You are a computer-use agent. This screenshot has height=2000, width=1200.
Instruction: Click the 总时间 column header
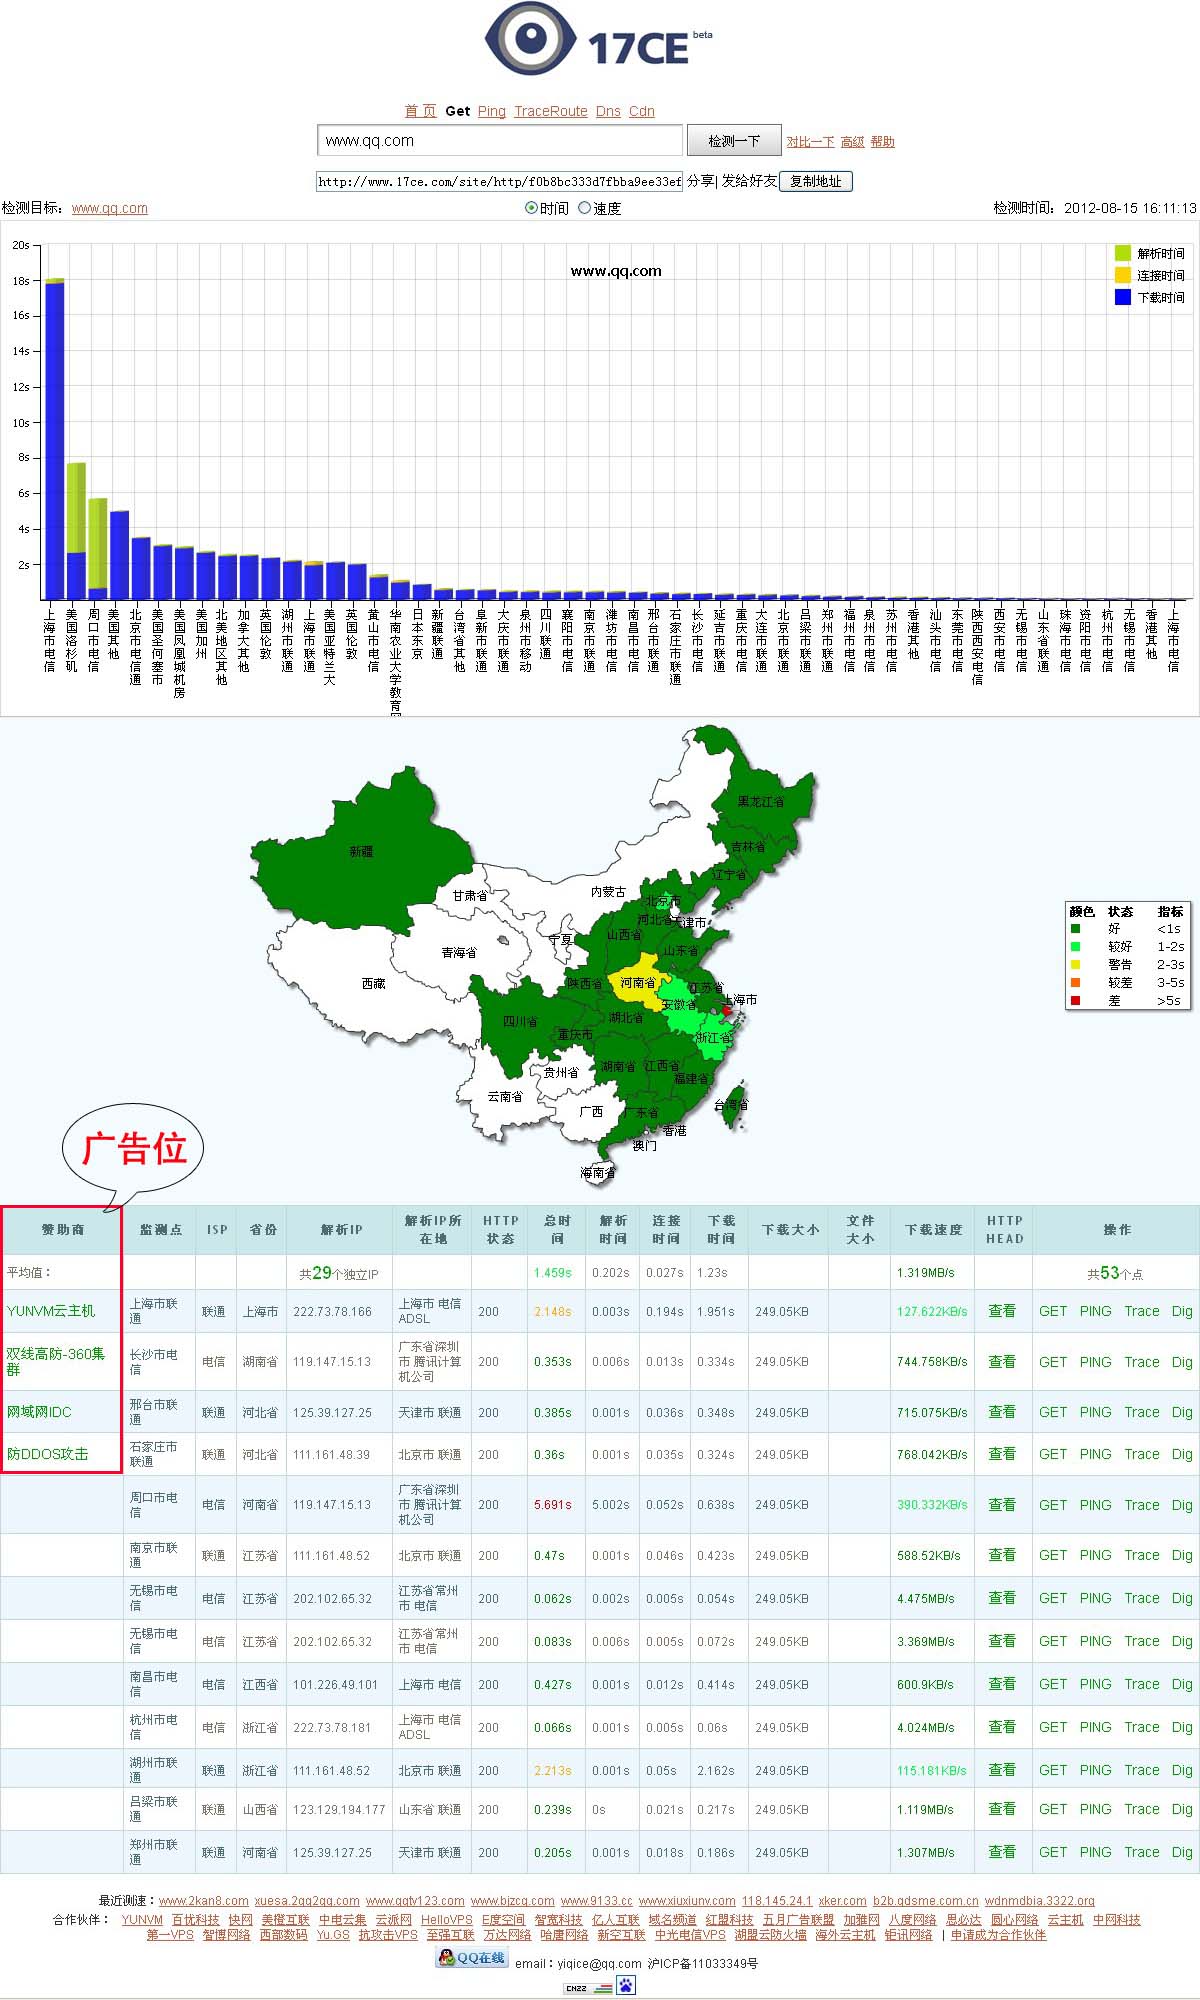click(557, 1230)
